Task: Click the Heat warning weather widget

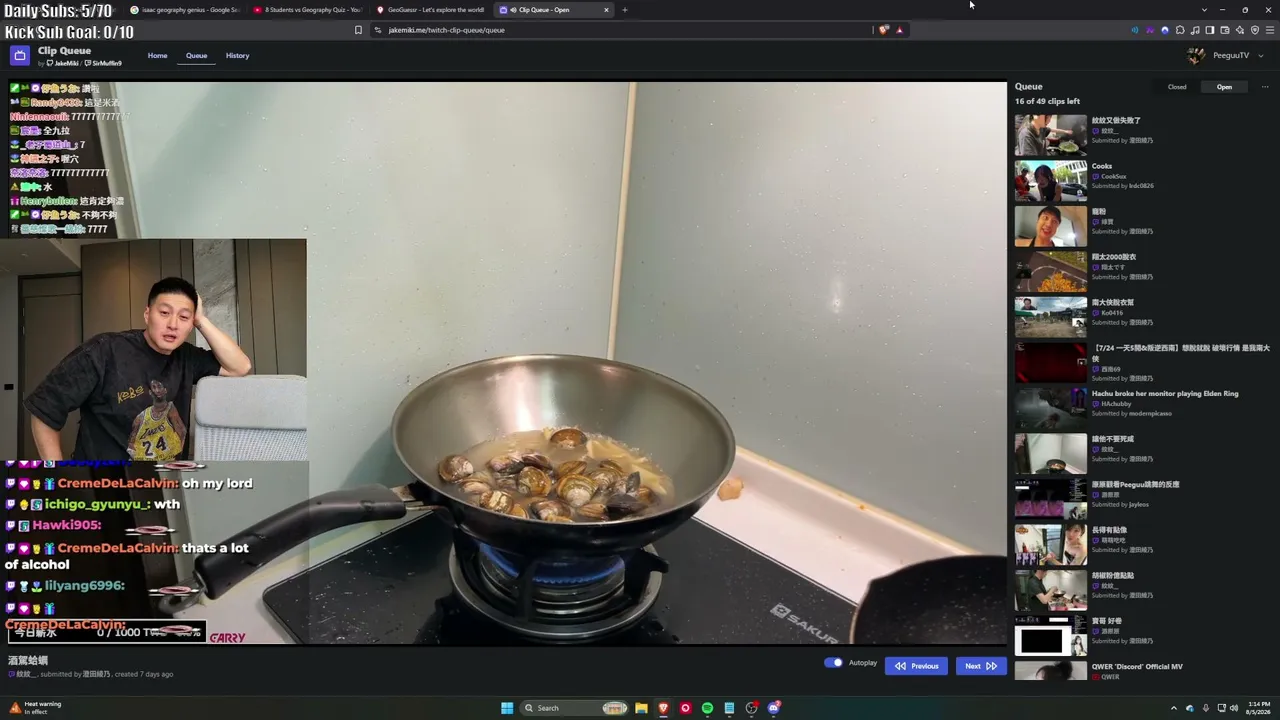Action: tap(36, 708)
